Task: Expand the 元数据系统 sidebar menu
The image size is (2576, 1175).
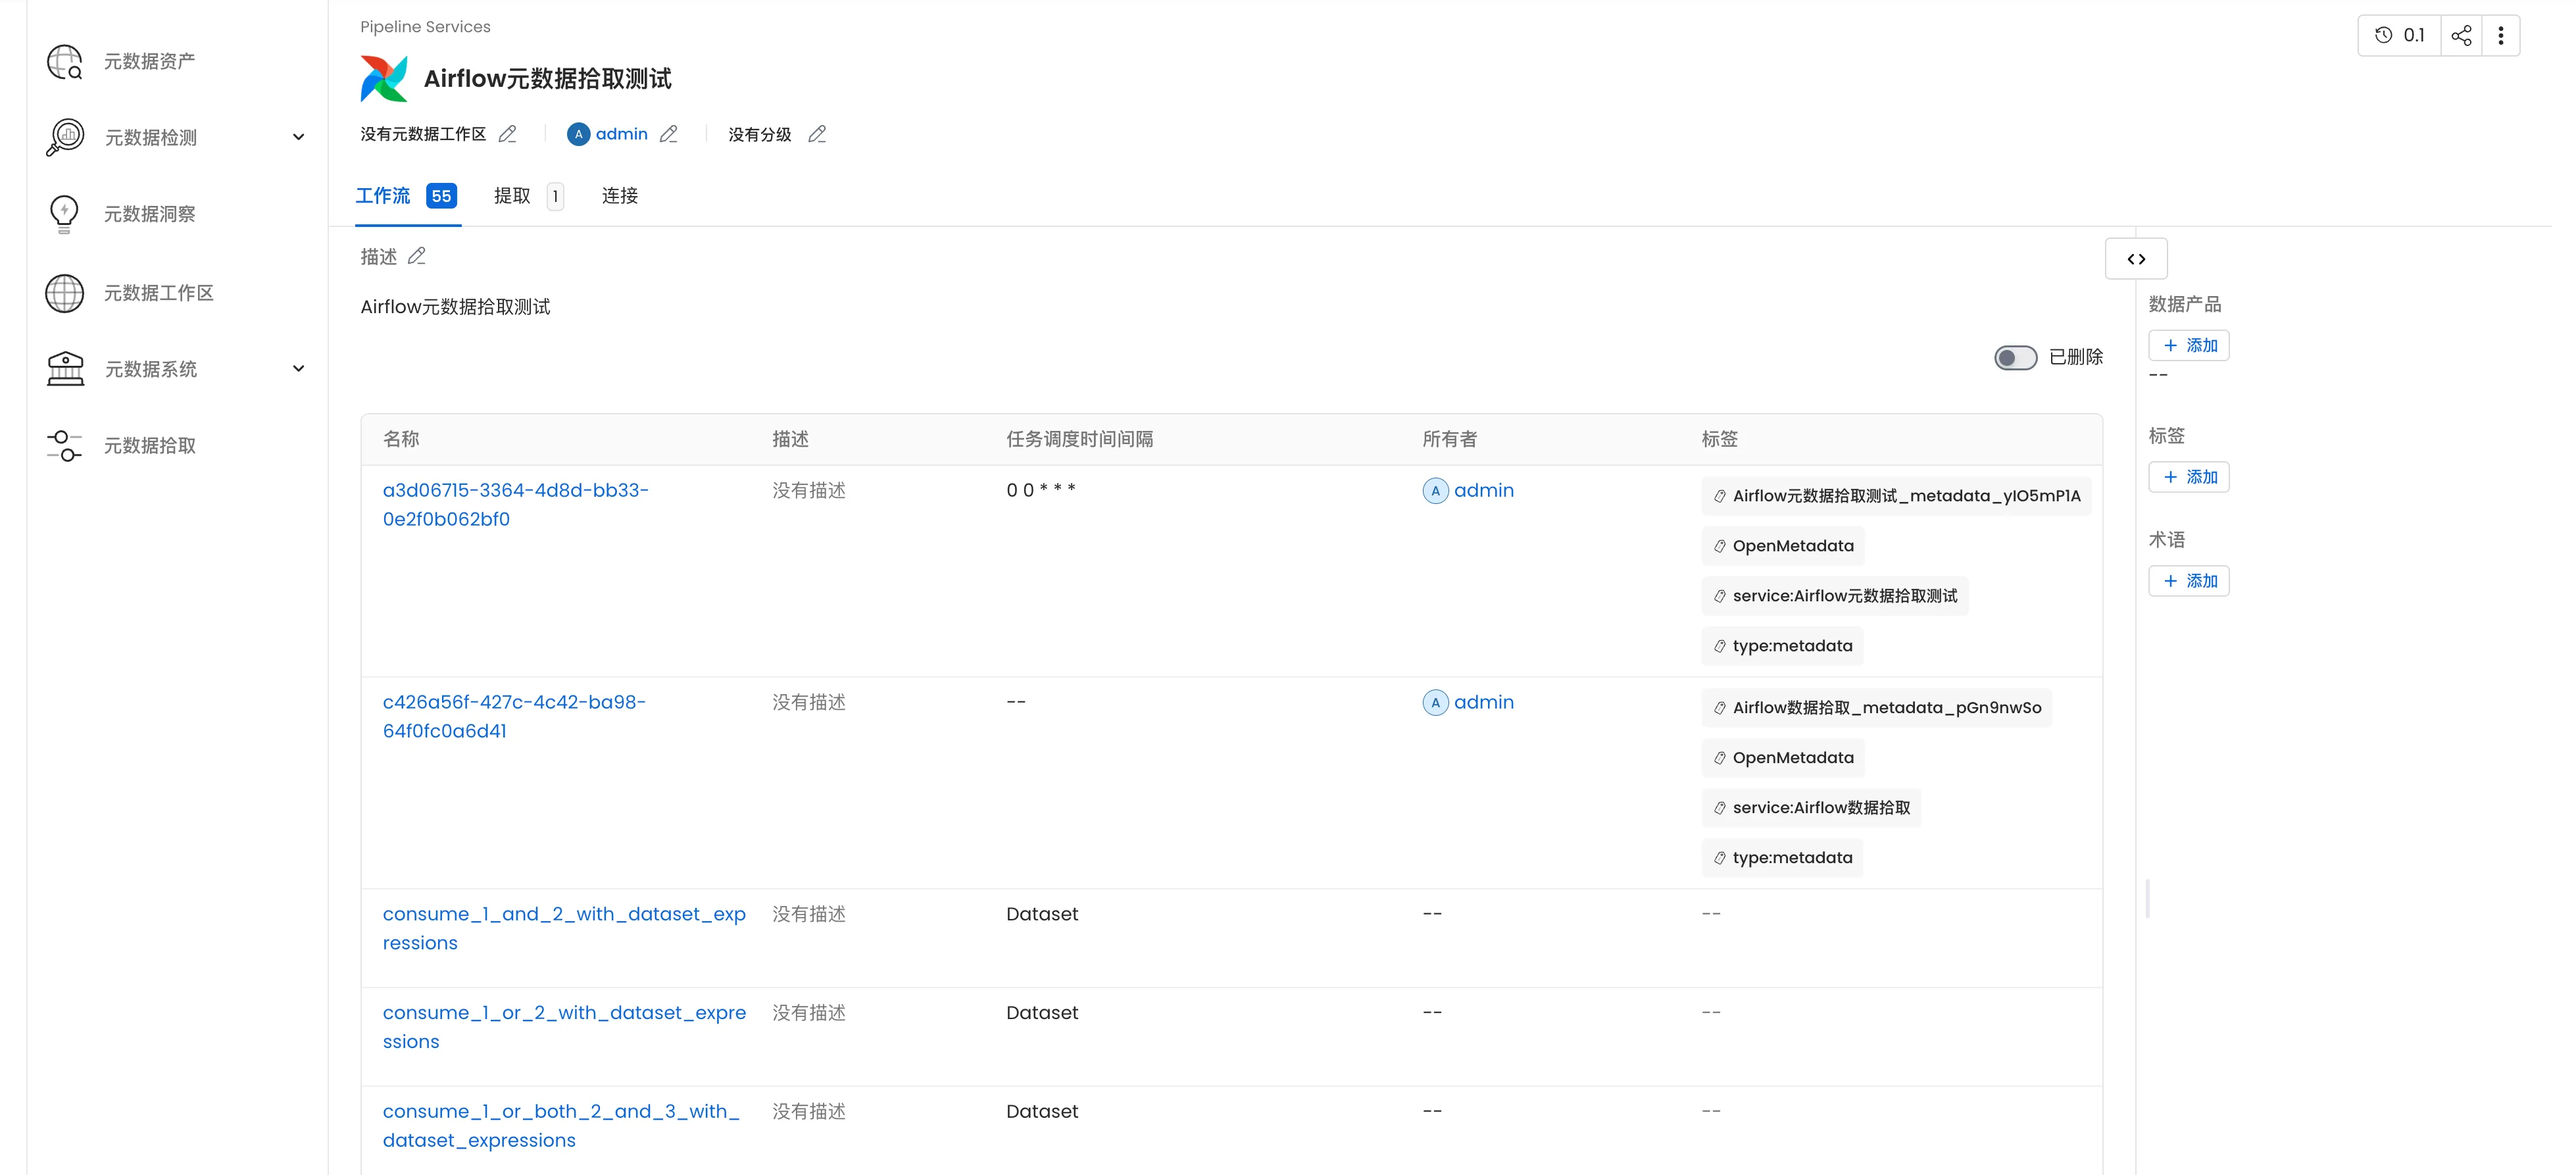Action: click(x=298, y=369)
